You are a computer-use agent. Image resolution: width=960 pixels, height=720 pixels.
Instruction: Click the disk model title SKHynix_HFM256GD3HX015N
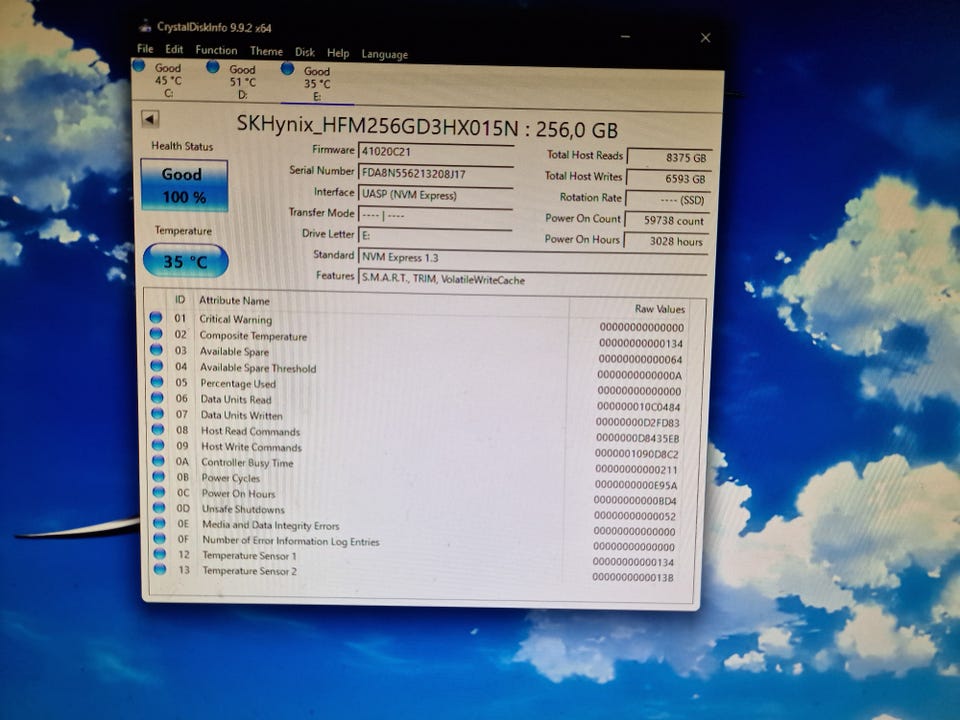[377, 125]
